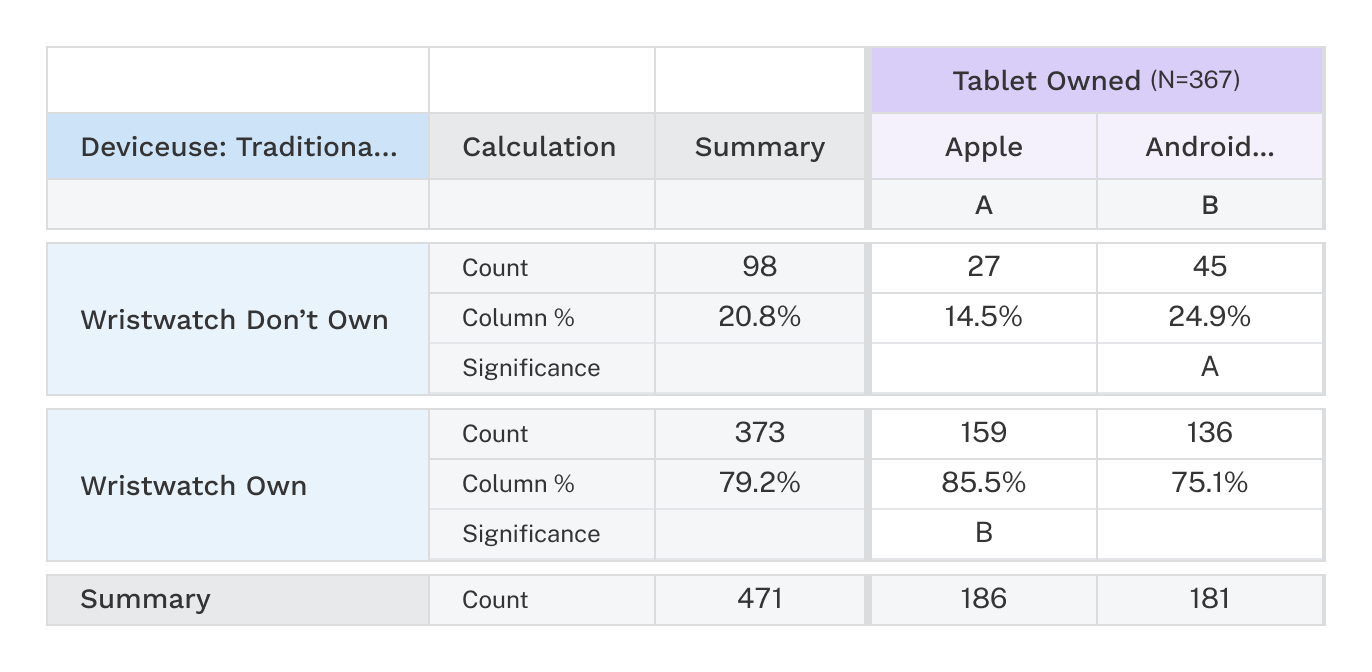Select significance A in Wristwatch Don't Own
The width and height of the screenshot is (1372, 672).
pyautogui.click(x=1209, y=367)
